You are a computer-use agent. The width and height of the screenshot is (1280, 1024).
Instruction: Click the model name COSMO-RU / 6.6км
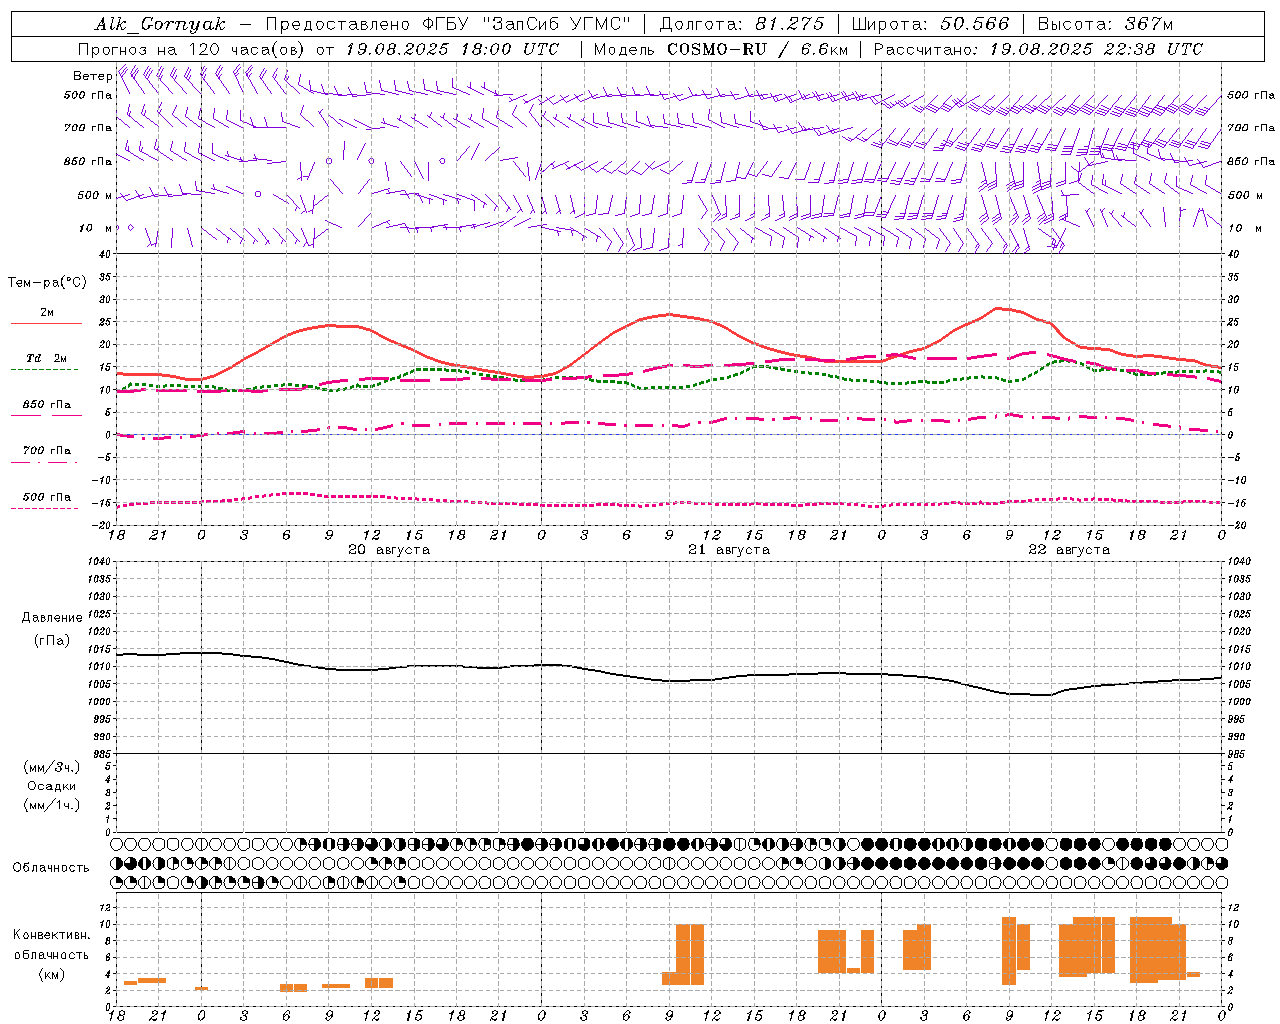(x=758, y=49)
